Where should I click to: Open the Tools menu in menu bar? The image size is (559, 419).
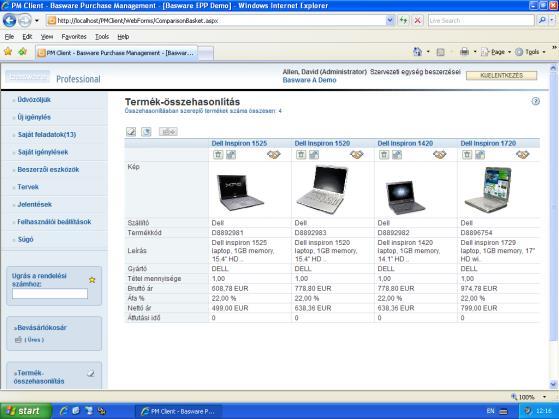102,37
